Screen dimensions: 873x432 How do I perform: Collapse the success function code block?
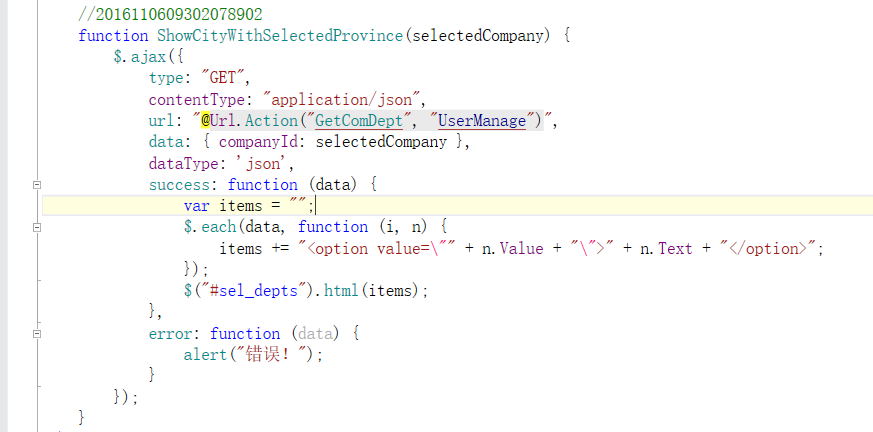point(37,184)
